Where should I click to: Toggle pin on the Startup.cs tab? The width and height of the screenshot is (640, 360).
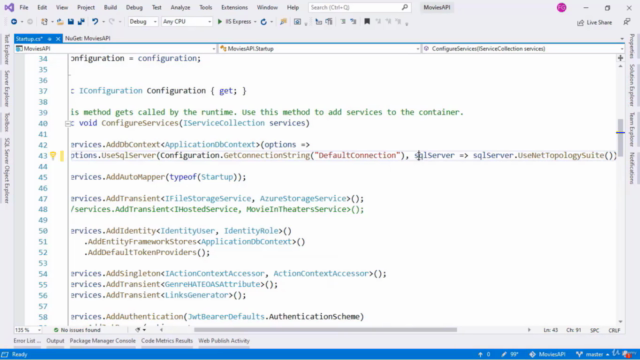pyautogui.click(x=49, y=39)
